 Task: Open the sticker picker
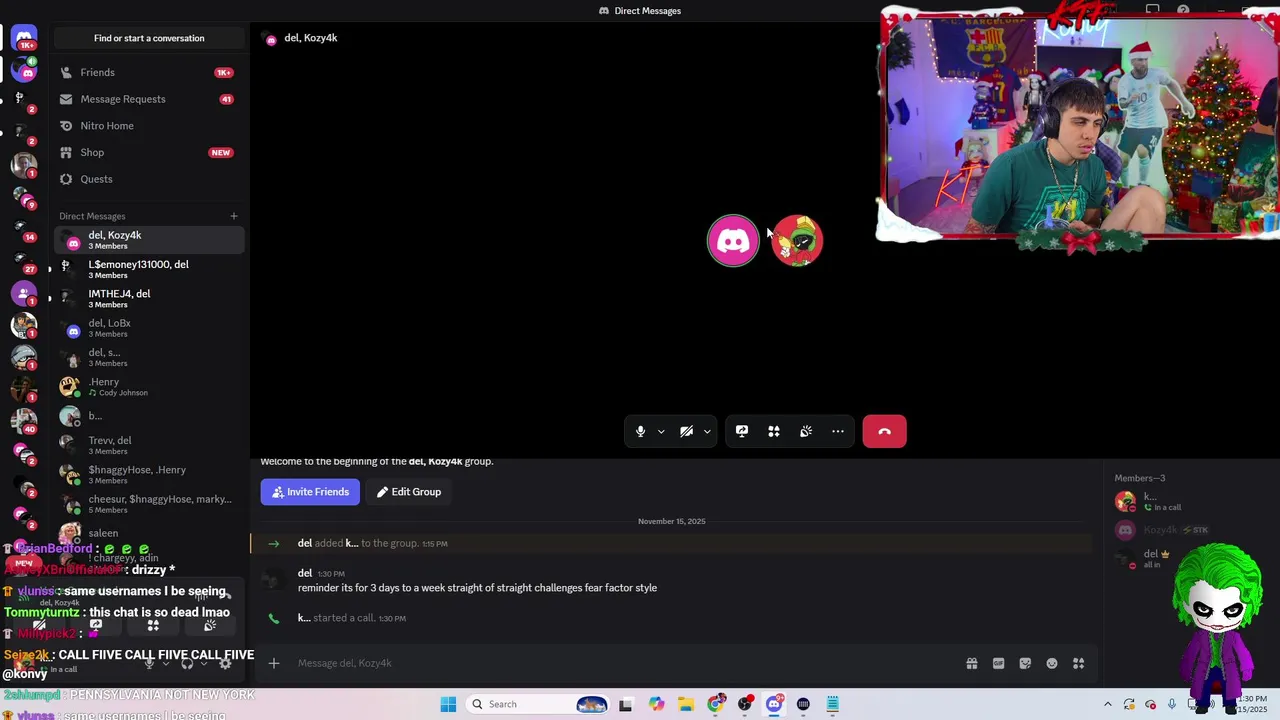pos(1025,663)
